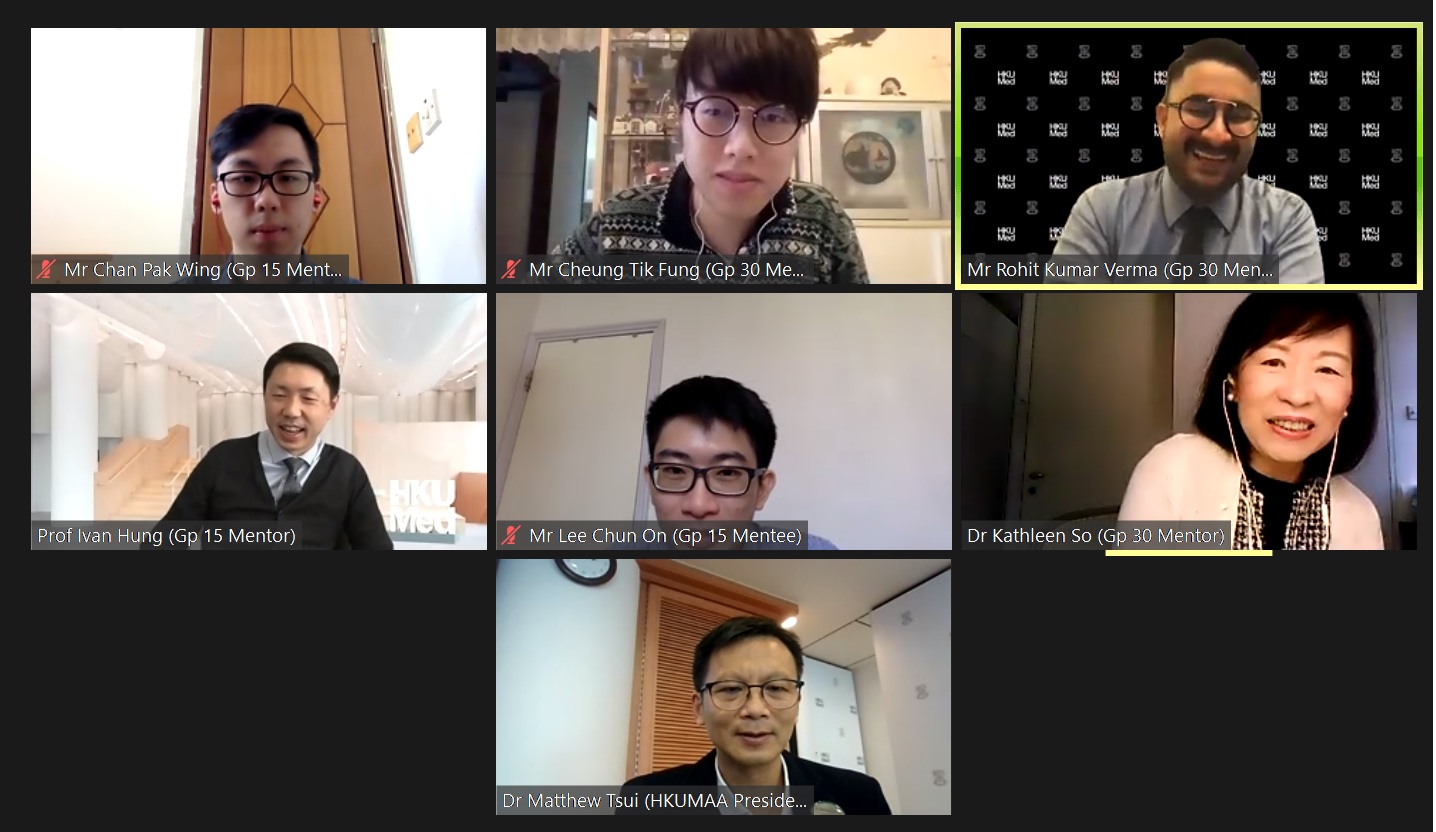This screenshot has height=832, width=1436.
Task: Click name label 'Mr Lee Chun On (Gp 15 Mentee)'
Action: 665,535
